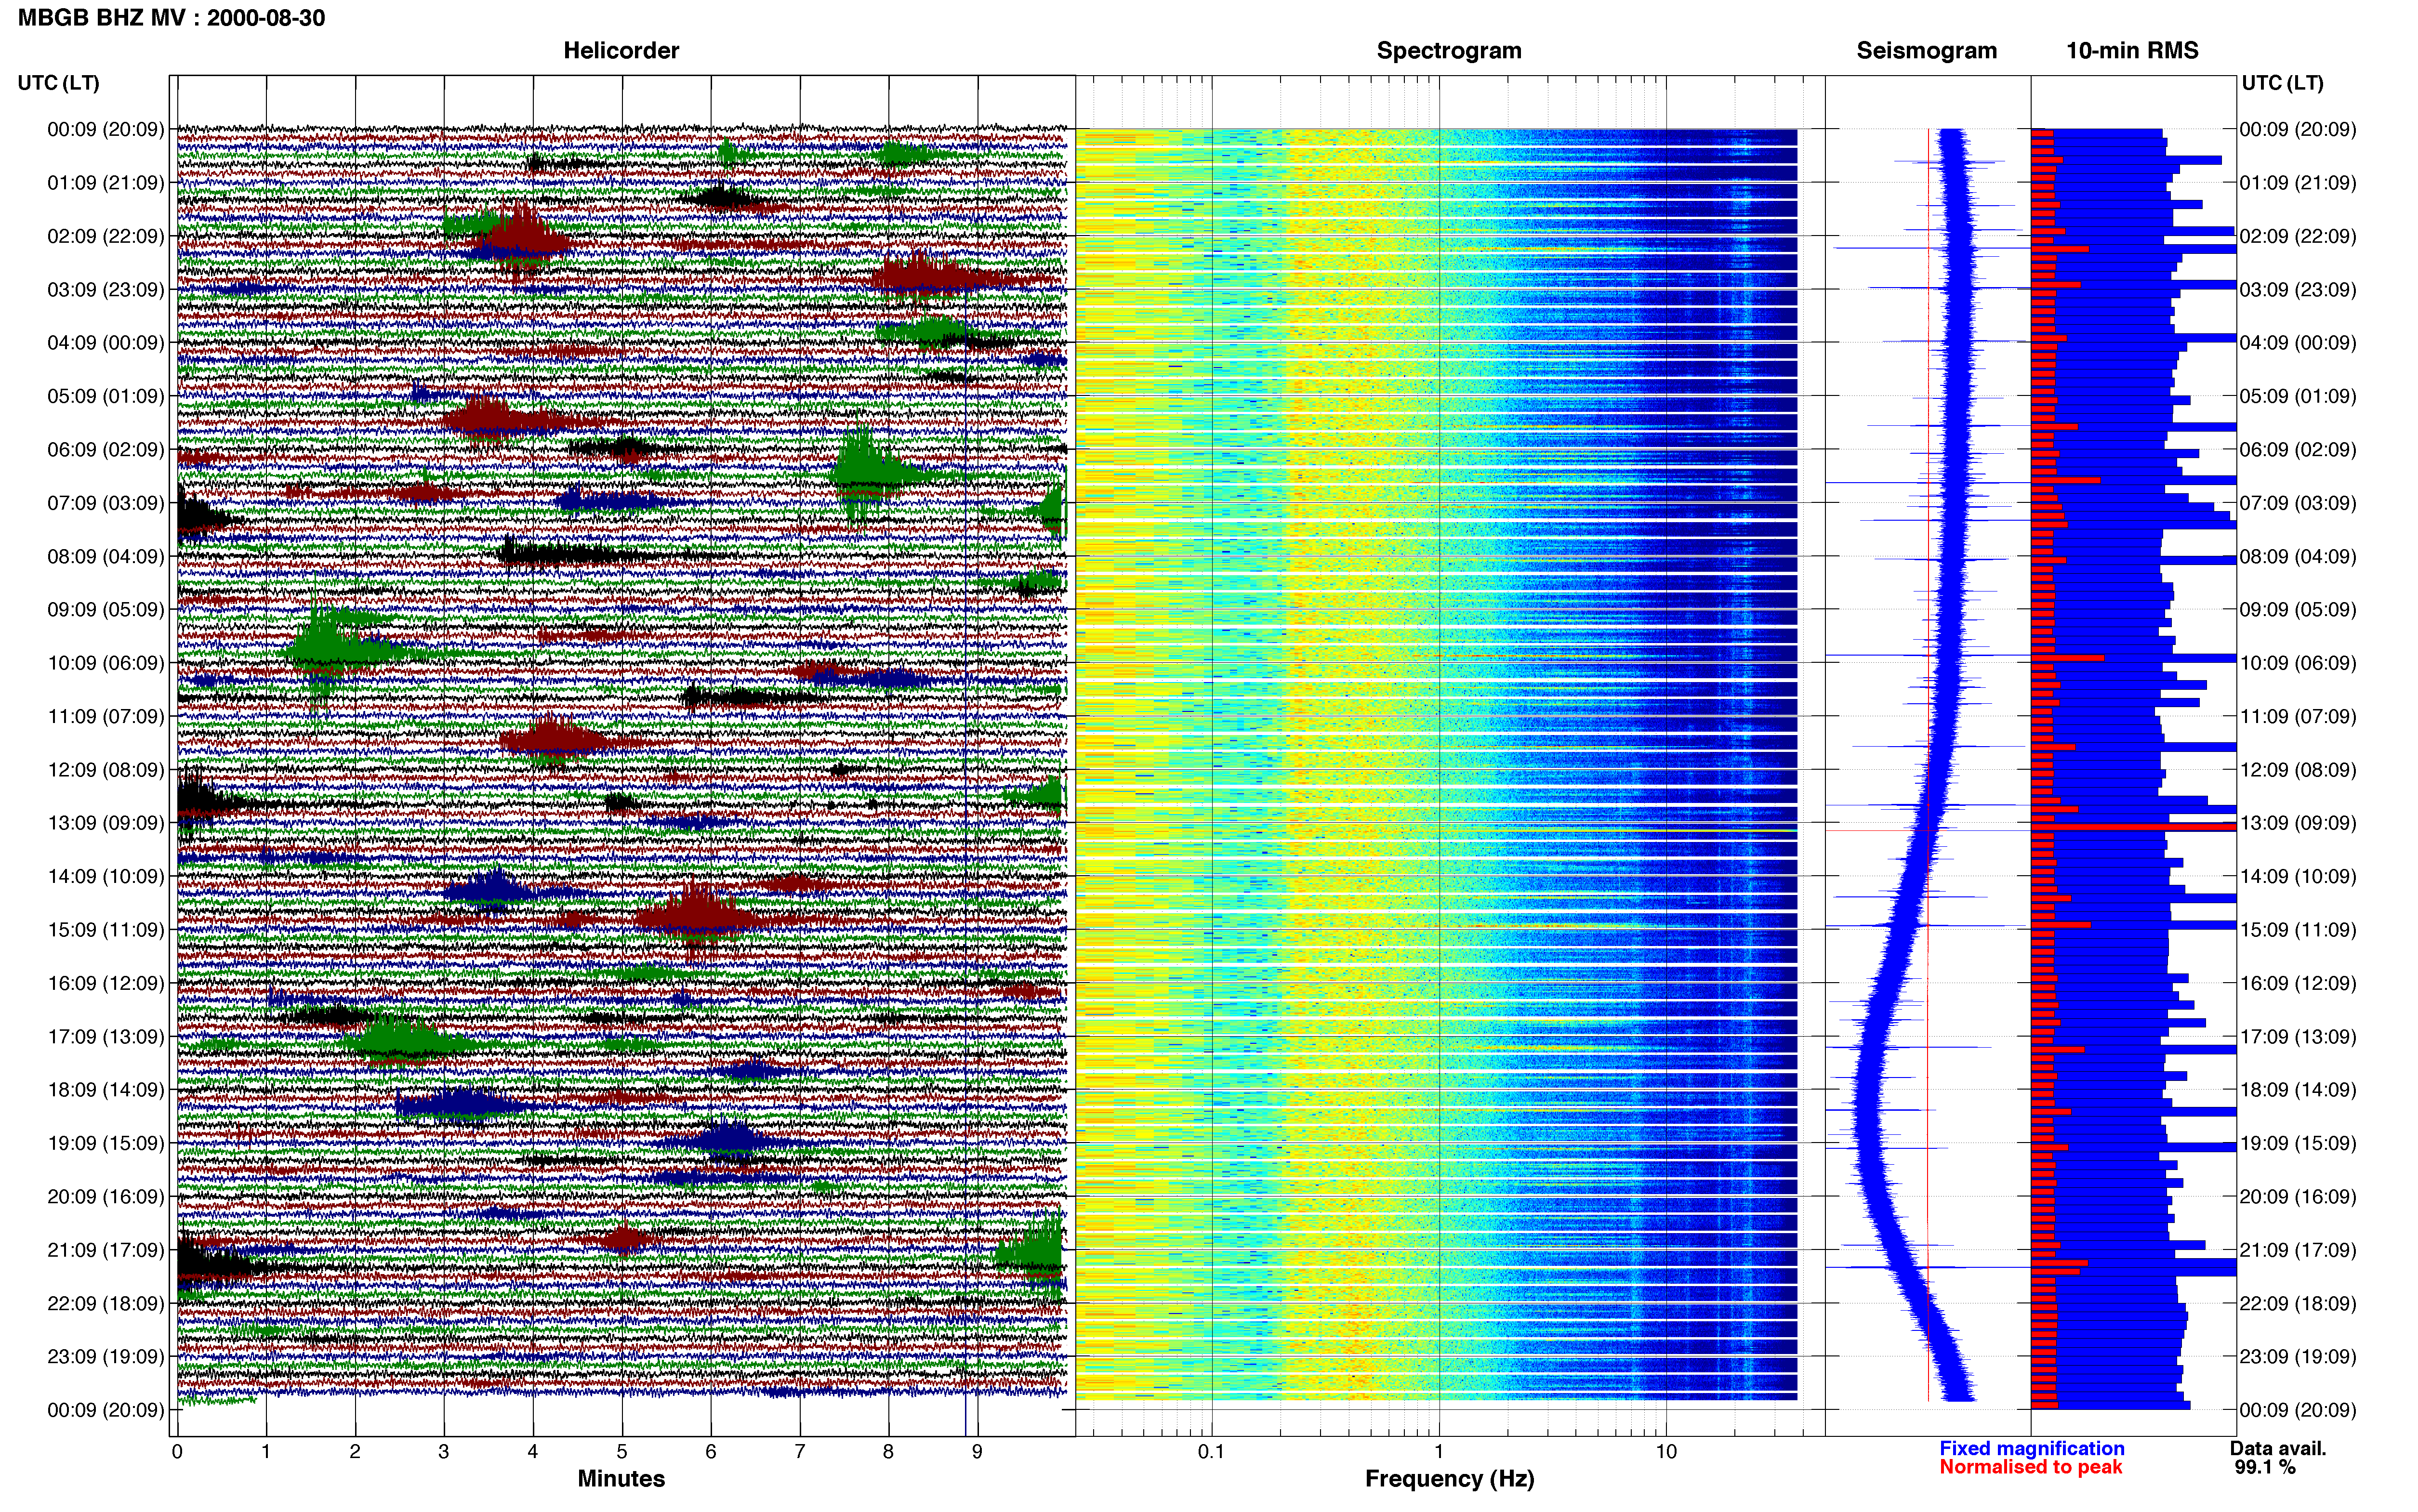Click the right '22:09 (18:09)' time label
2418x1512 pixels.
coord(2298,1304)
